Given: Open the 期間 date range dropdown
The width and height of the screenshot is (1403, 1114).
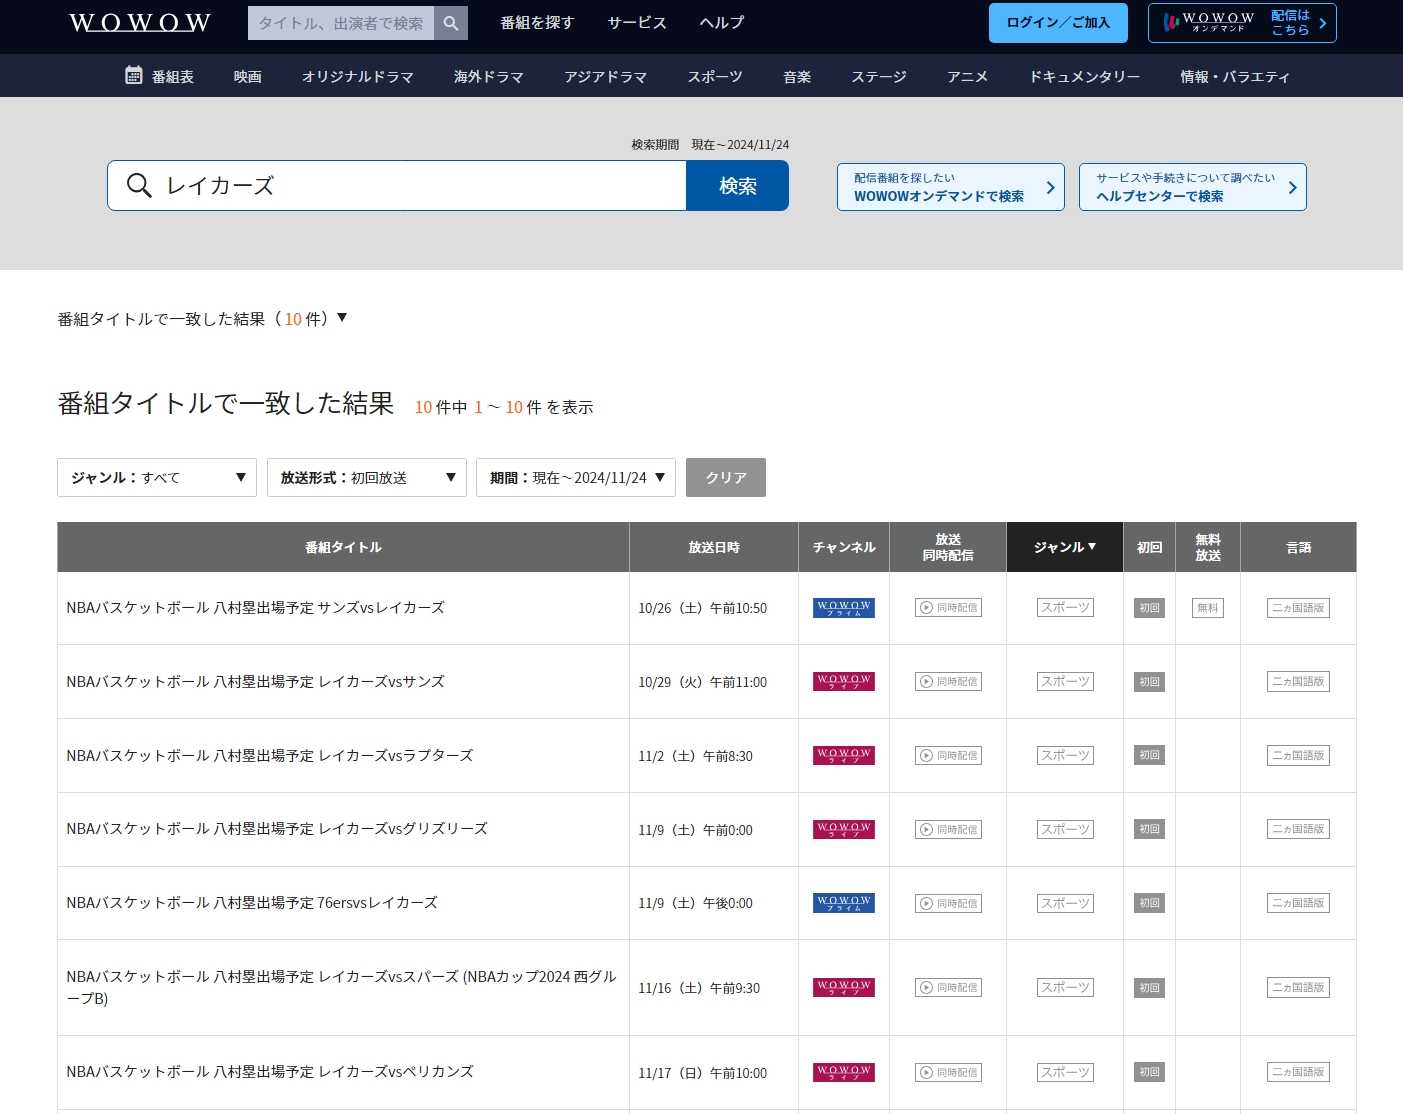Looking at the screenshot, I should click(576, 478).
